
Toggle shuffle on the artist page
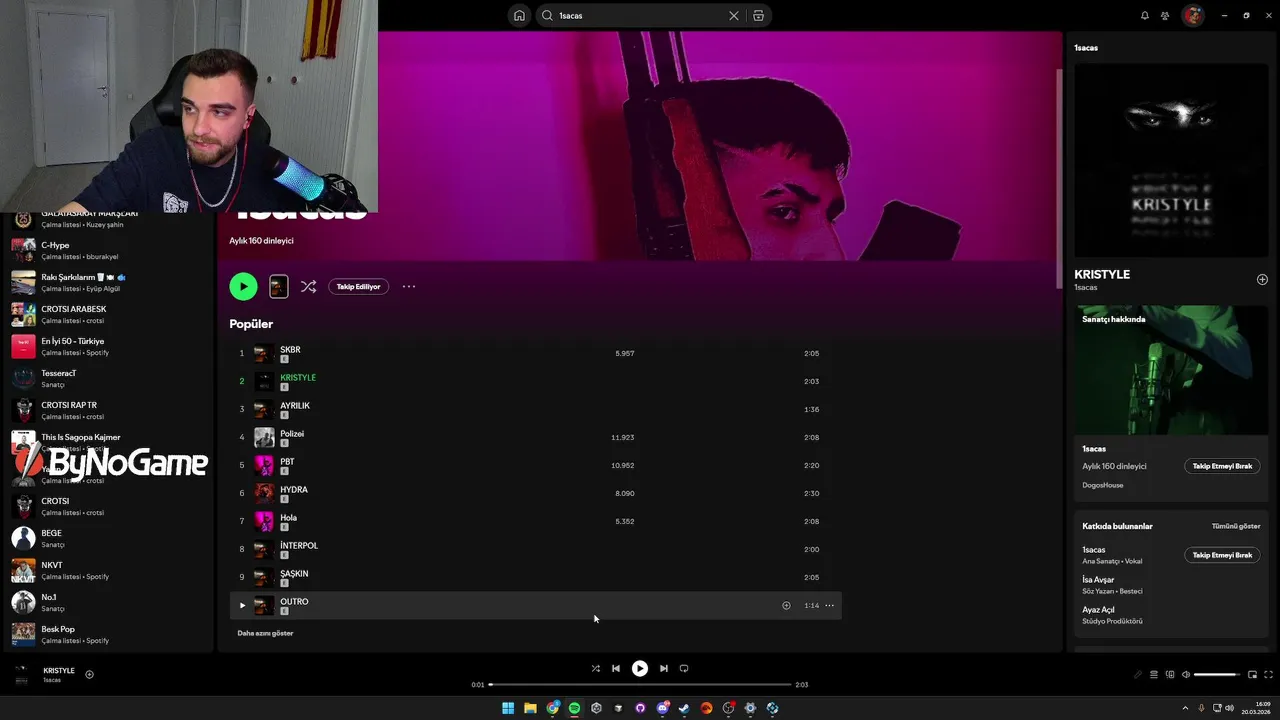tap(308, 286)
